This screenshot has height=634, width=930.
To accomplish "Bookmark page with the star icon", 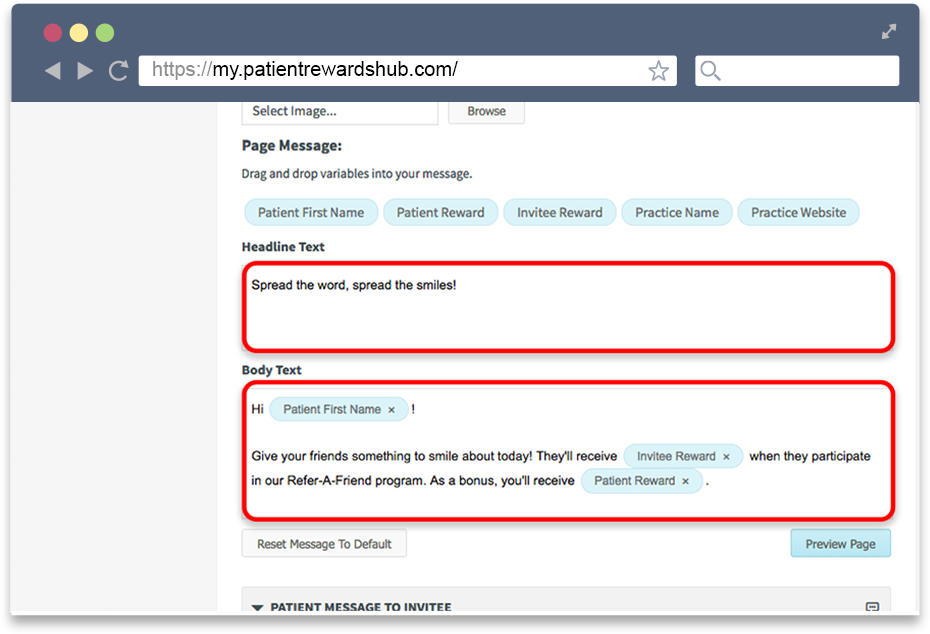I will (658, 71).
